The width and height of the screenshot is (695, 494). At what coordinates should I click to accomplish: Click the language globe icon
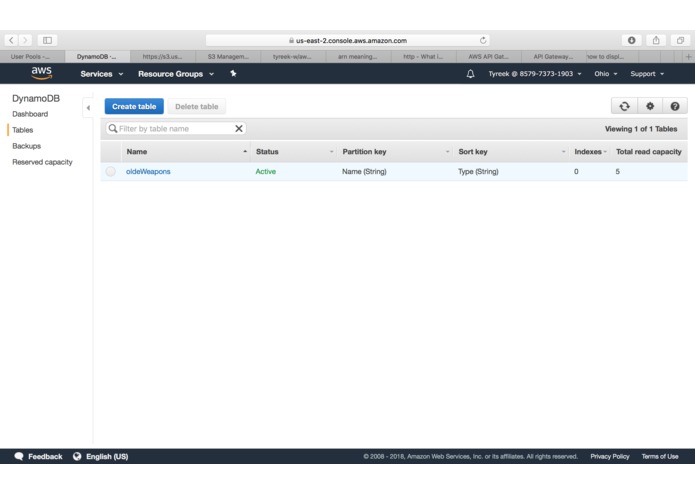click(x=77, y=456)
